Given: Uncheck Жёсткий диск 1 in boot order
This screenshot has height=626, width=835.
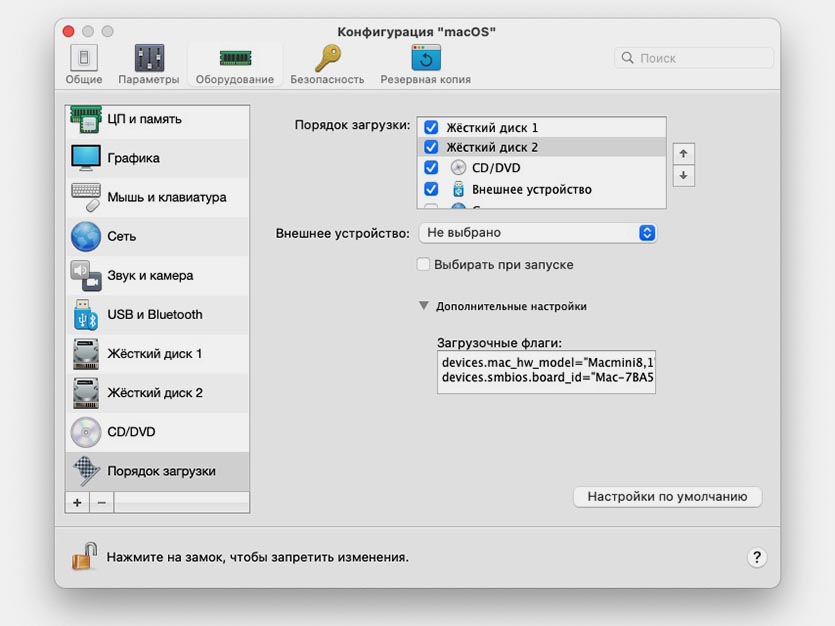Looking at the screenshot, I should [x=431, y=127].
